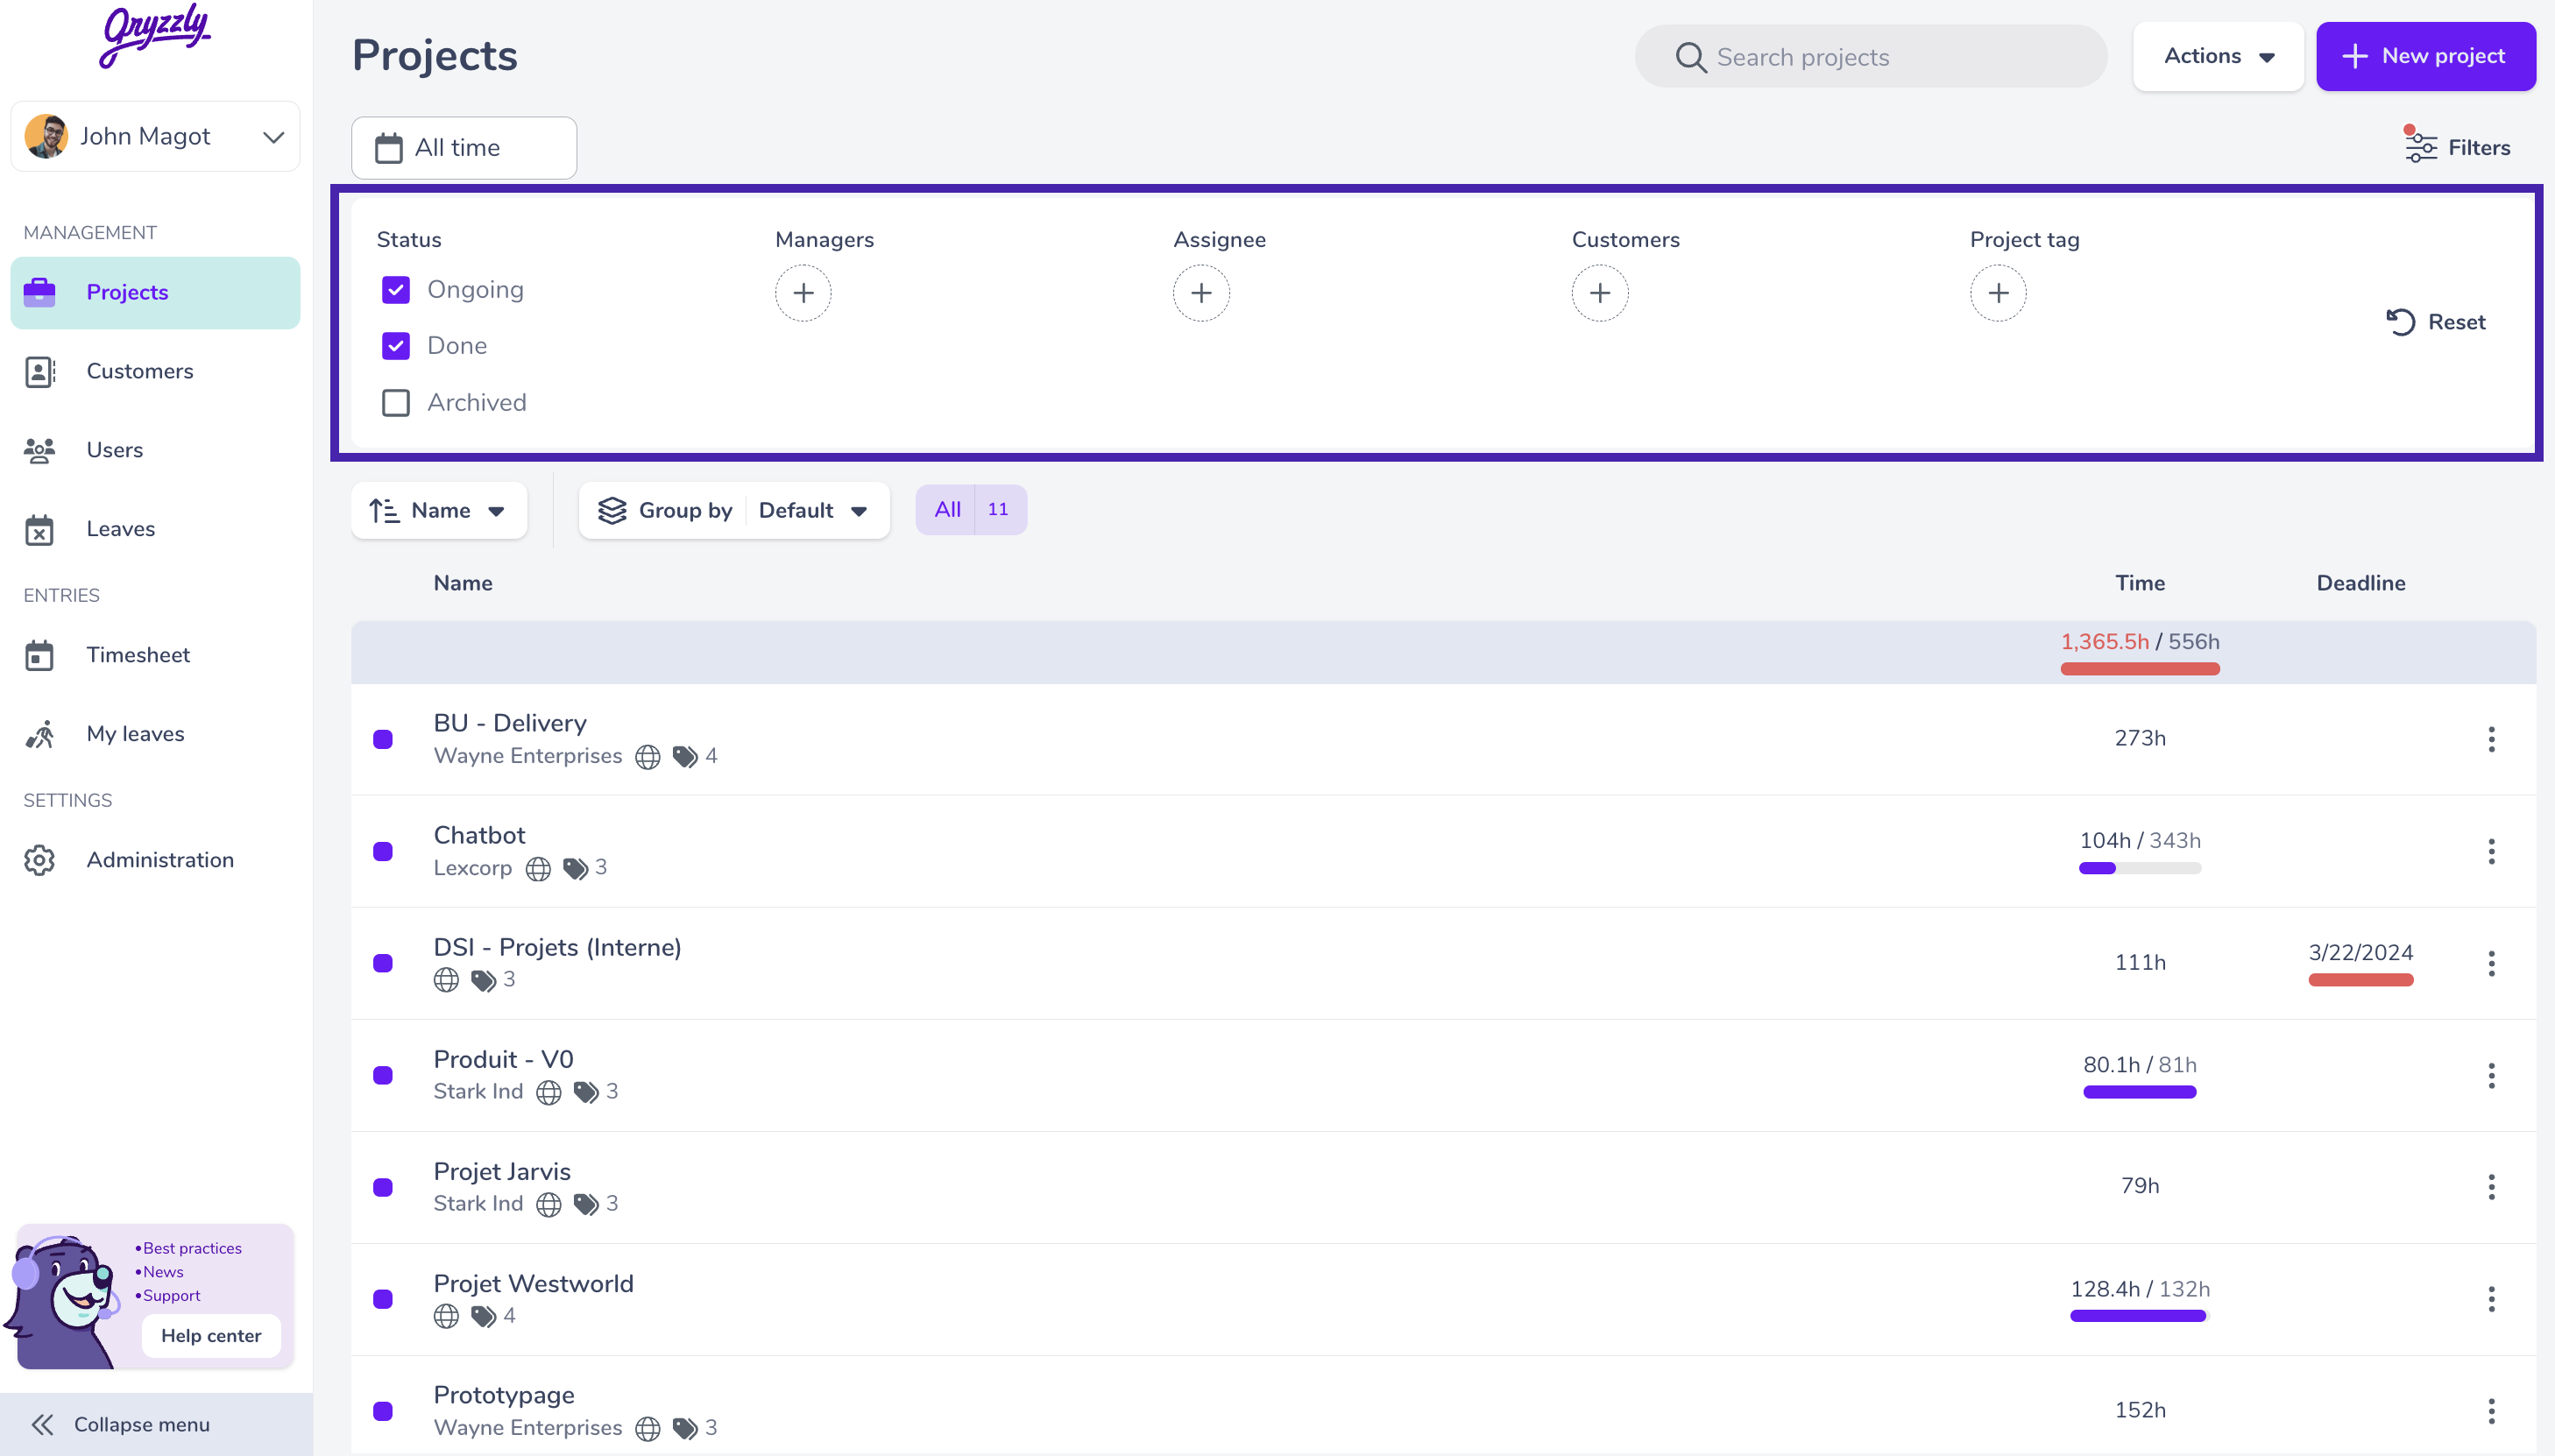Go to Projects in the sidebar
Screen dimensions: 2555x1456
click(155, 293)
